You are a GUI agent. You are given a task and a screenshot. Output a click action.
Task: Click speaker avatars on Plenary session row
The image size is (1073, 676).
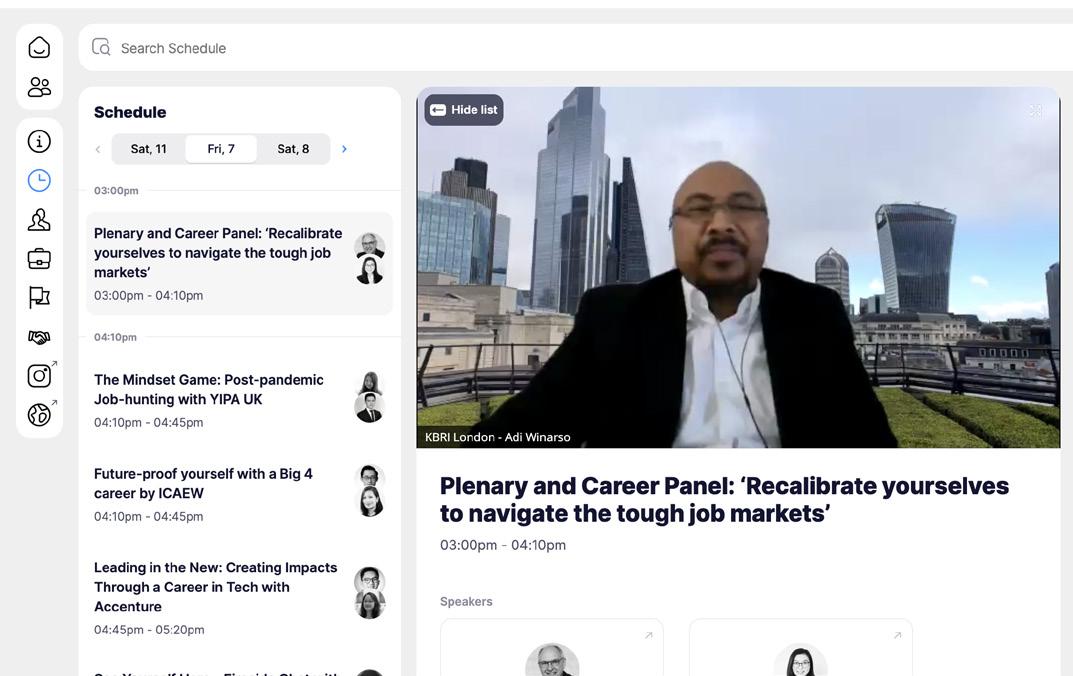(370, 259)
